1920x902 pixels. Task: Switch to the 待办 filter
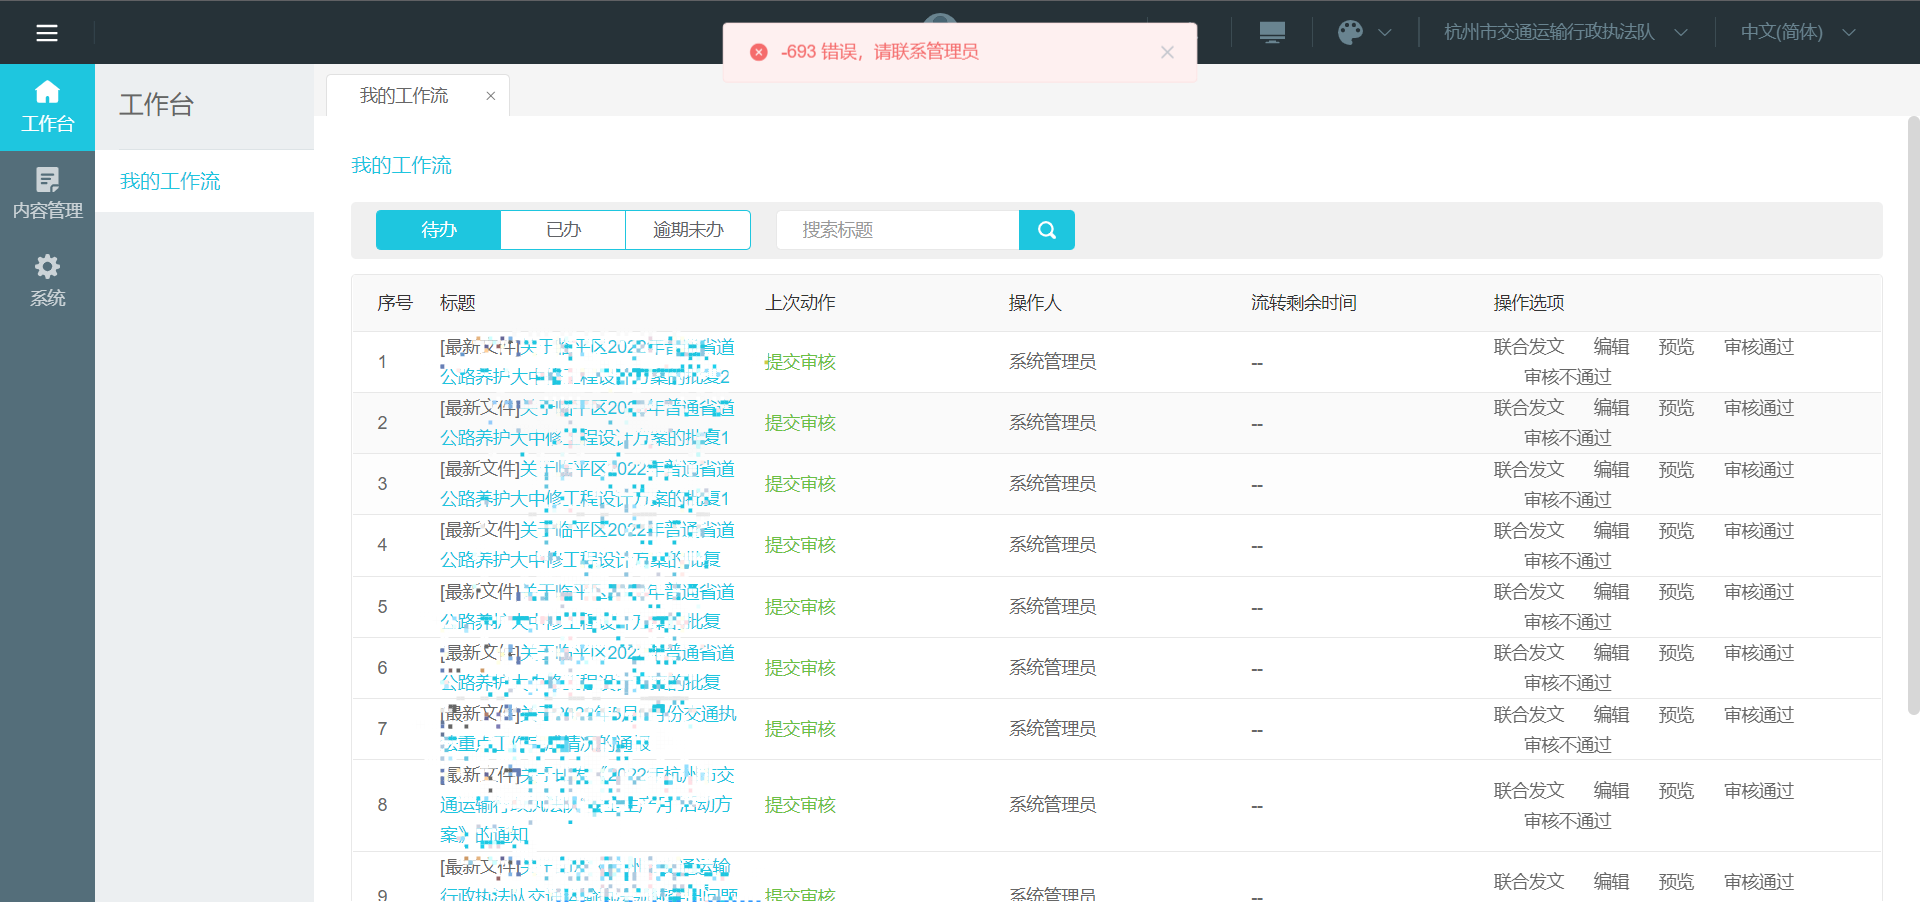tap(438, 230)
